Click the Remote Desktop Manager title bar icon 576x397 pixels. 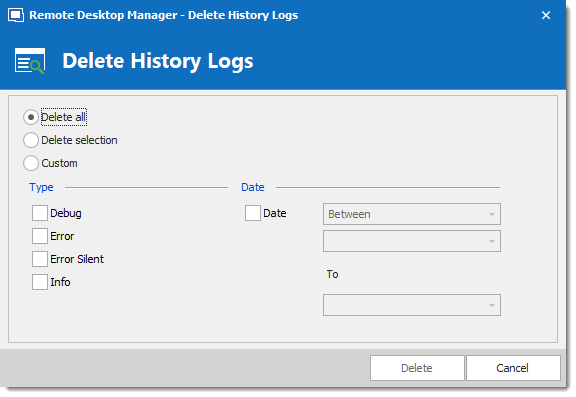pyautogui.click(x=16, y=15)
